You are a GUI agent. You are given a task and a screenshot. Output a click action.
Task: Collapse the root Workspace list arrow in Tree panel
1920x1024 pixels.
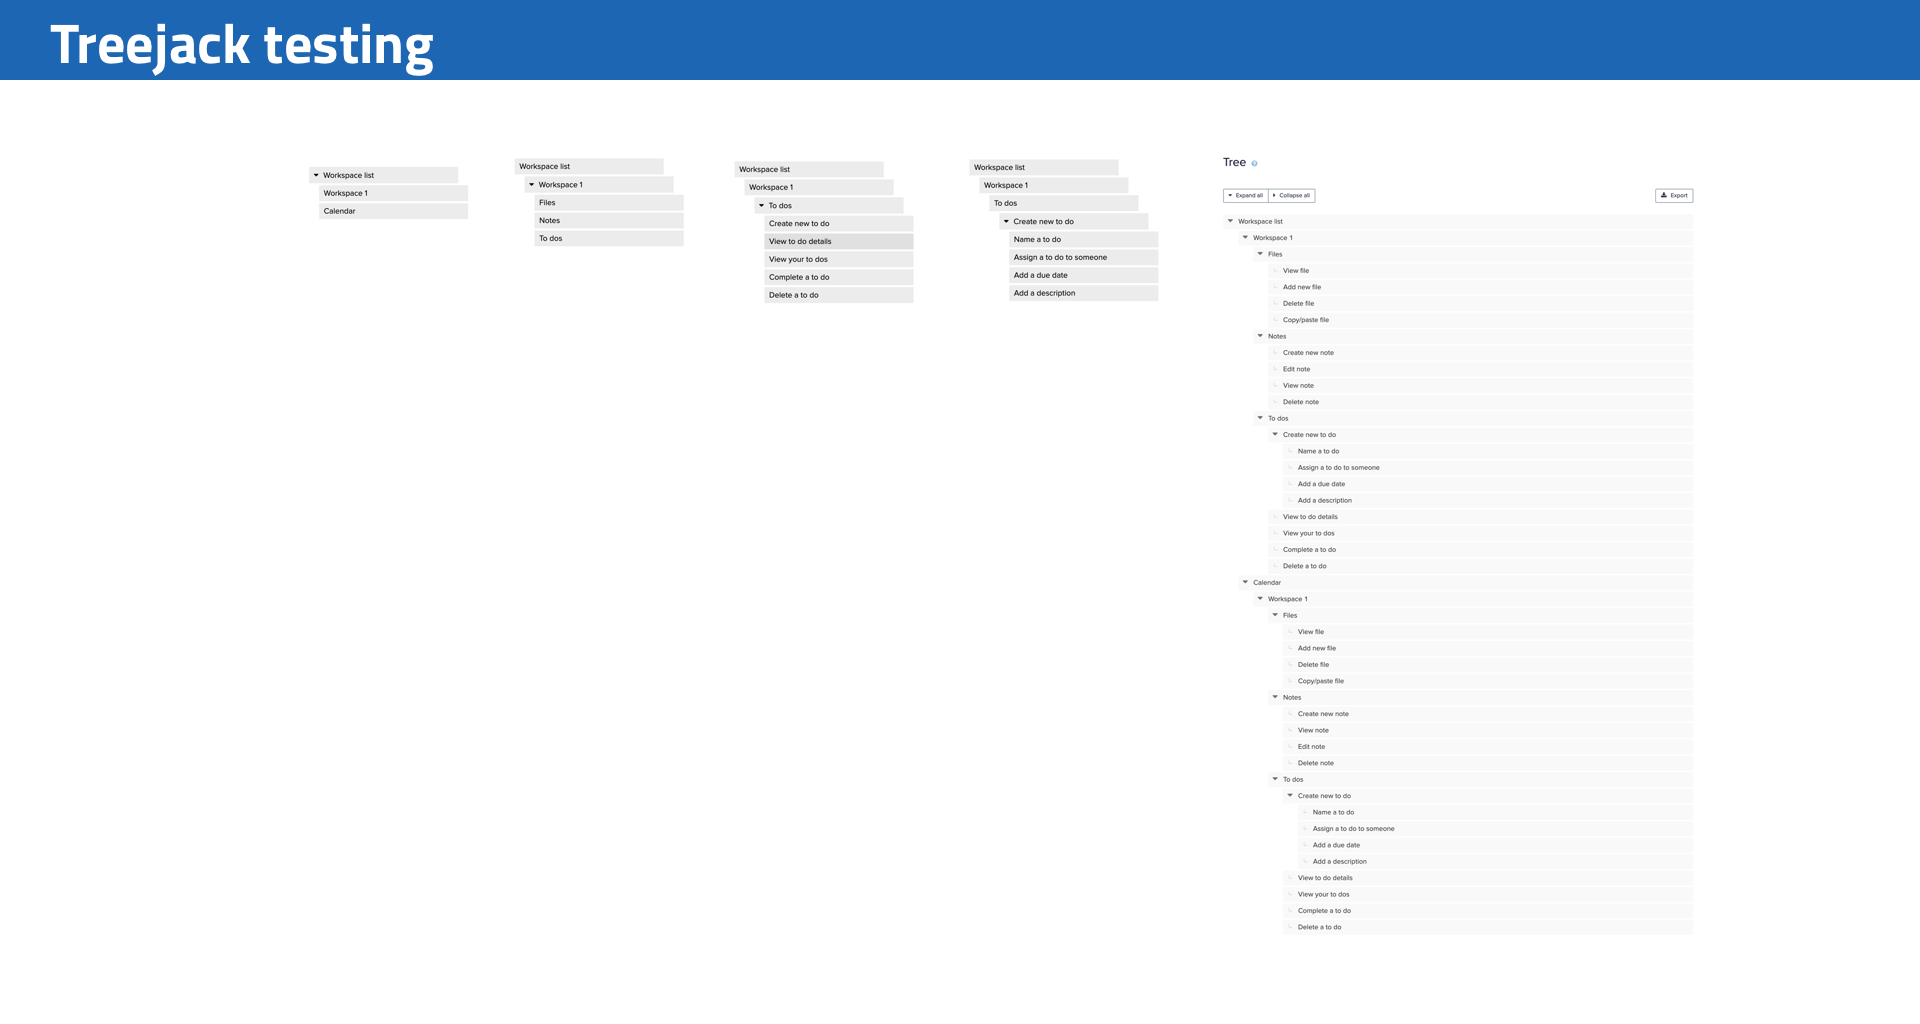pyautogui.click(x=1230, y=221)
